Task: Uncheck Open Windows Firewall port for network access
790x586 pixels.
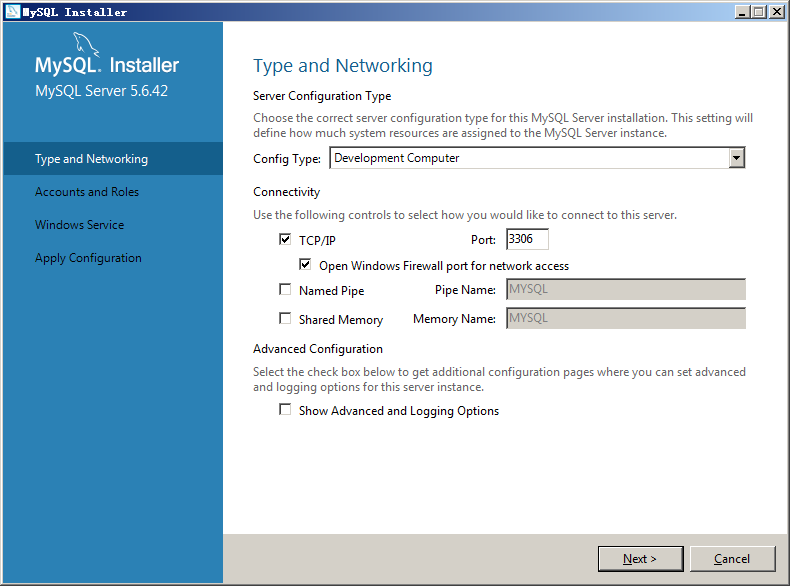Action: [x=305, y=264]
